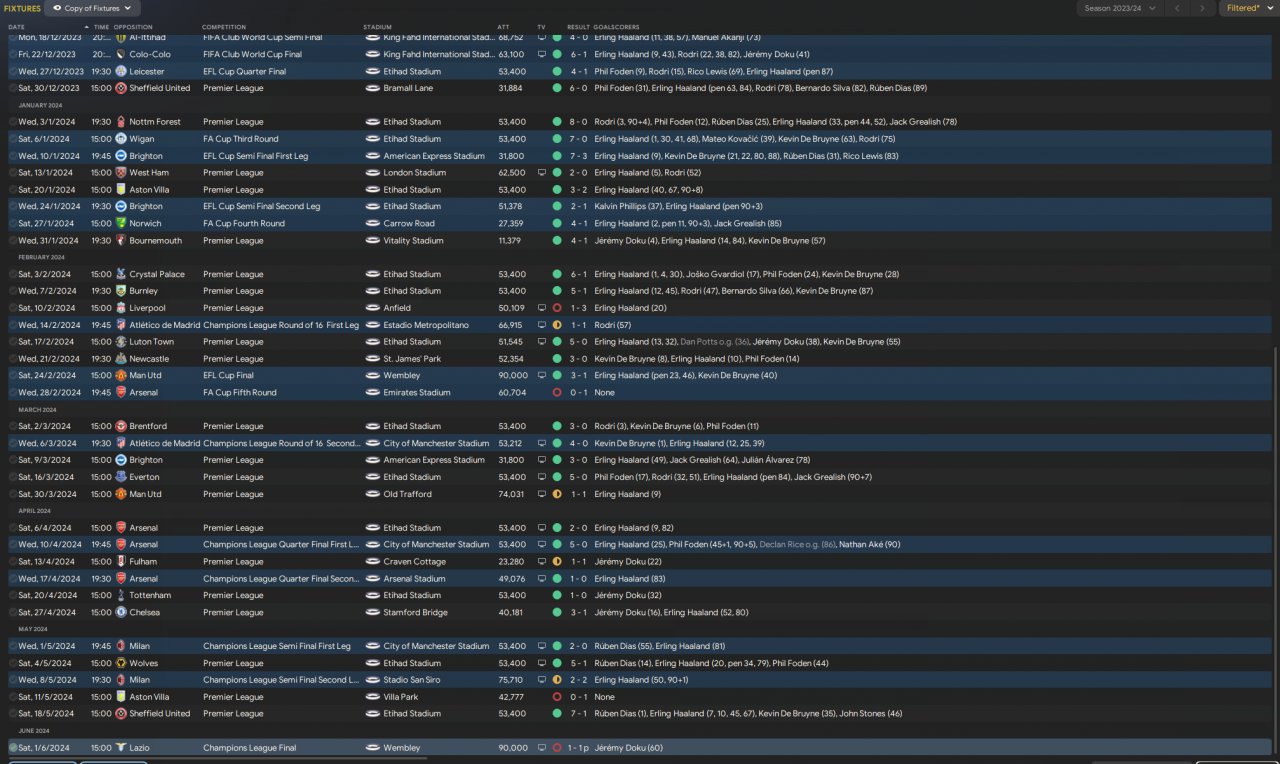Click the West Ham club badge
This screenshot has height=764, width=1280.
[120, 173]
